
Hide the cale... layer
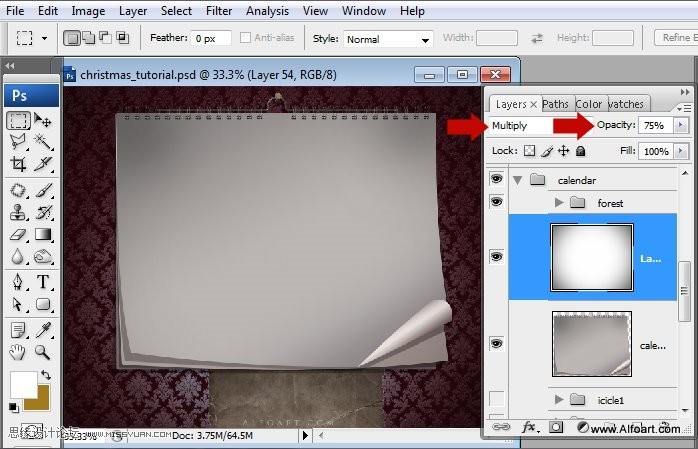tap(496, 344)
